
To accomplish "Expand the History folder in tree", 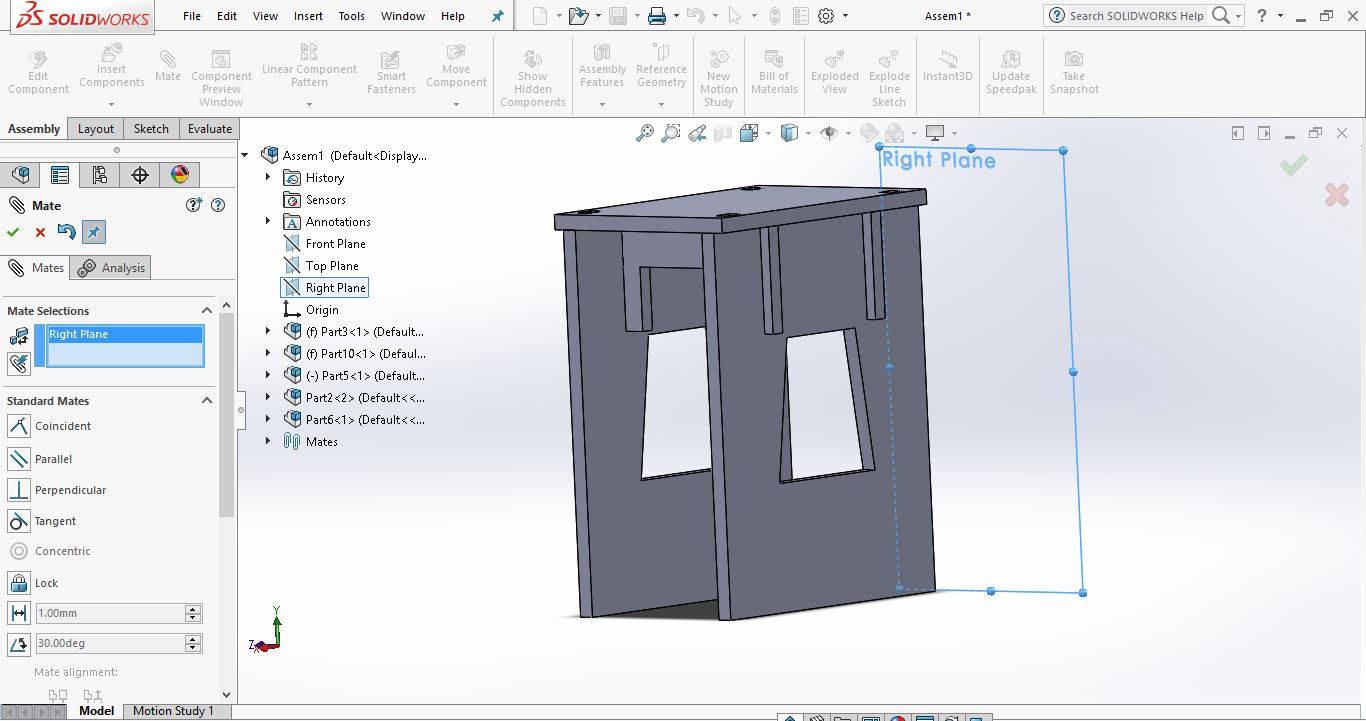I will [x=268, y=178].
